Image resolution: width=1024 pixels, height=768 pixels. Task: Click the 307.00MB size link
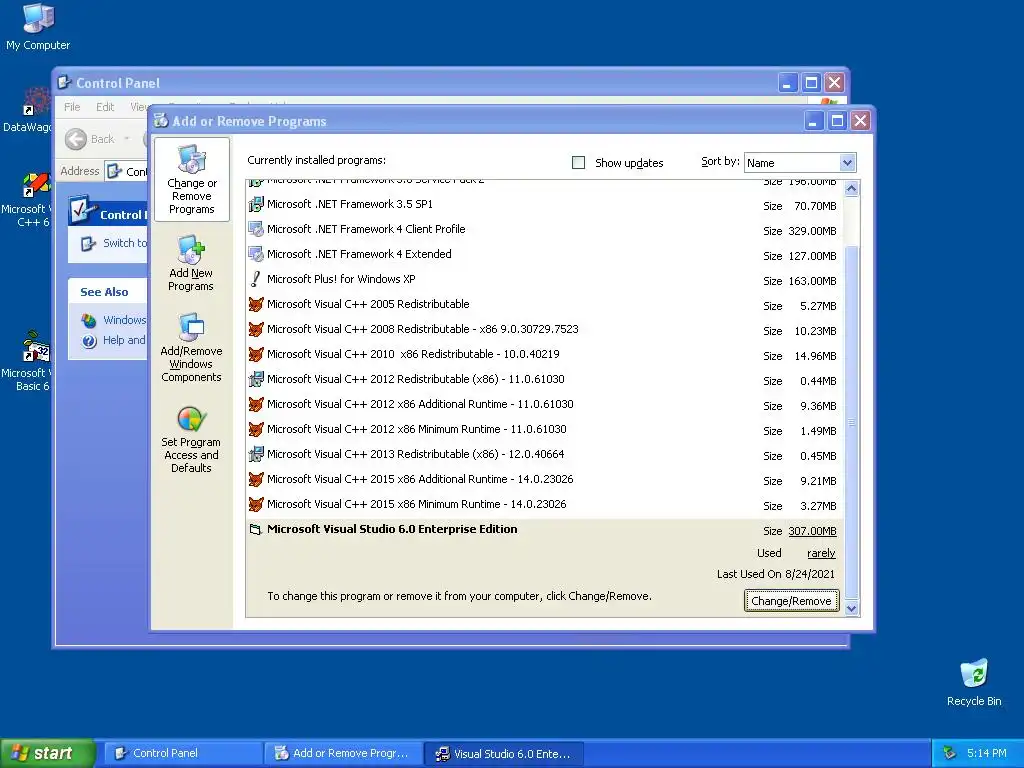point(812,531)
